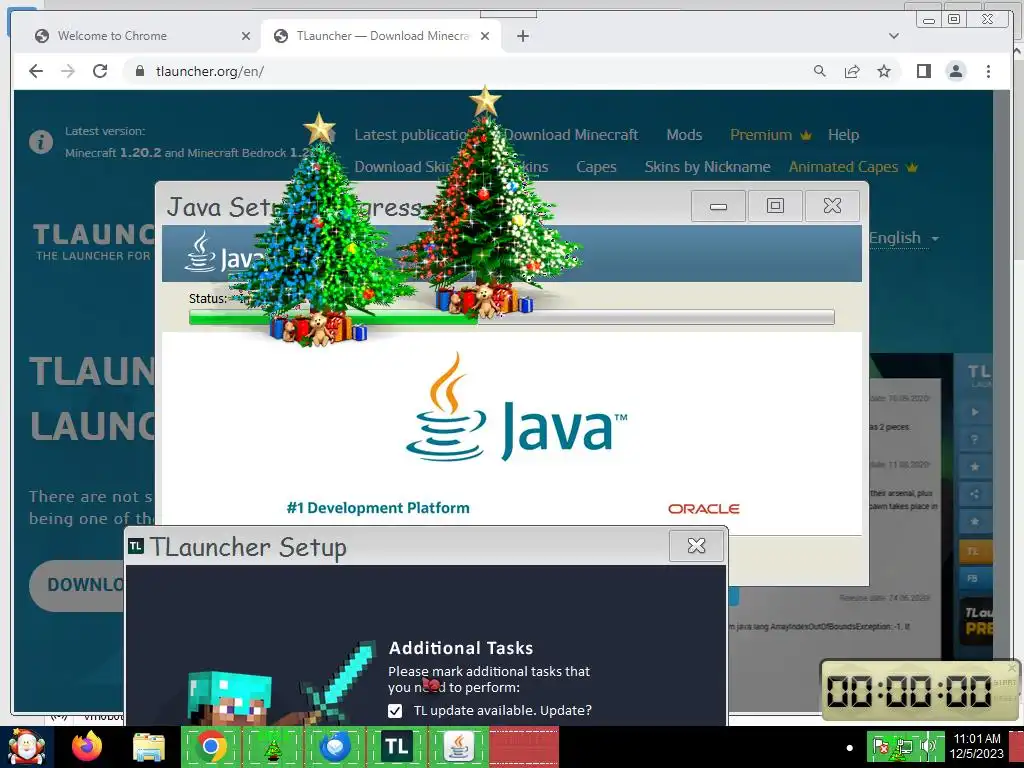Open the network icon in system tray
Screen dimensions: 1024x768
pyautogui.click(x=904, y=746)
